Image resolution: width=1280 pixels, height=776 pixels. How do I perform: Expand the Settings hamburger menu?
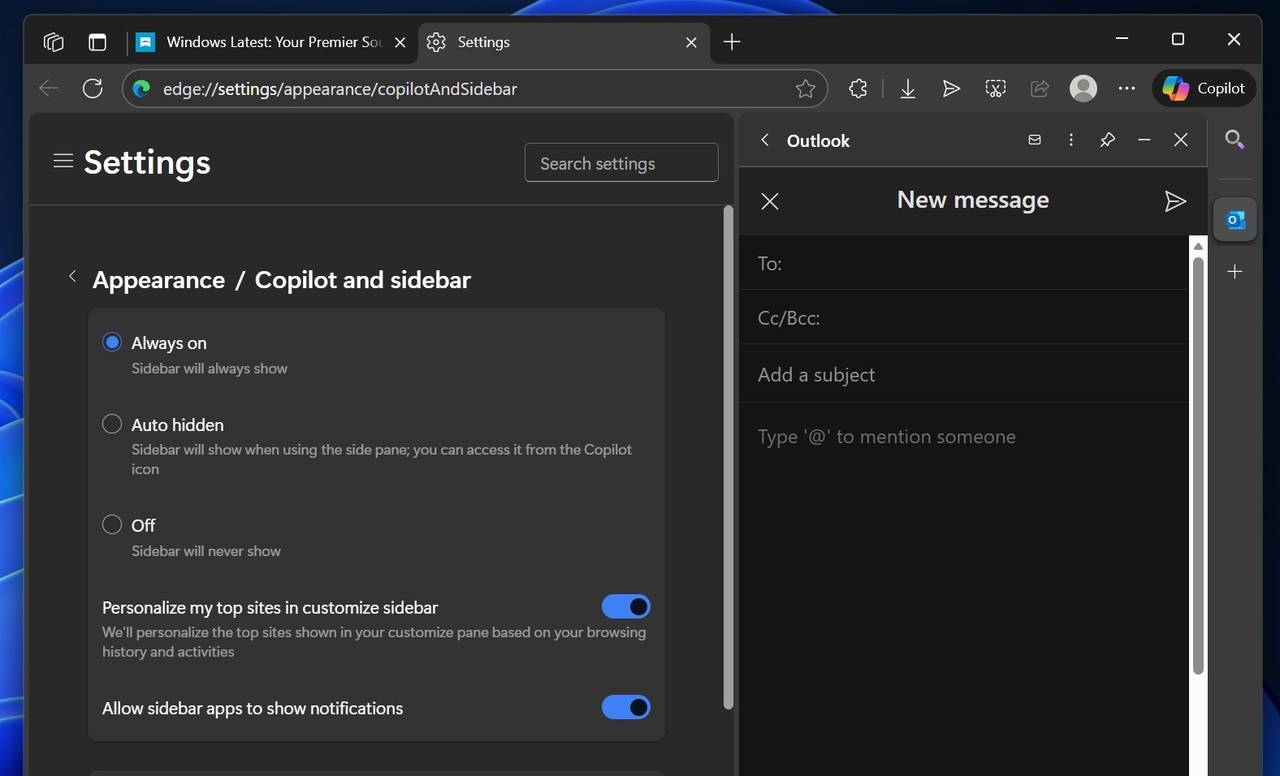click(63, 161)
